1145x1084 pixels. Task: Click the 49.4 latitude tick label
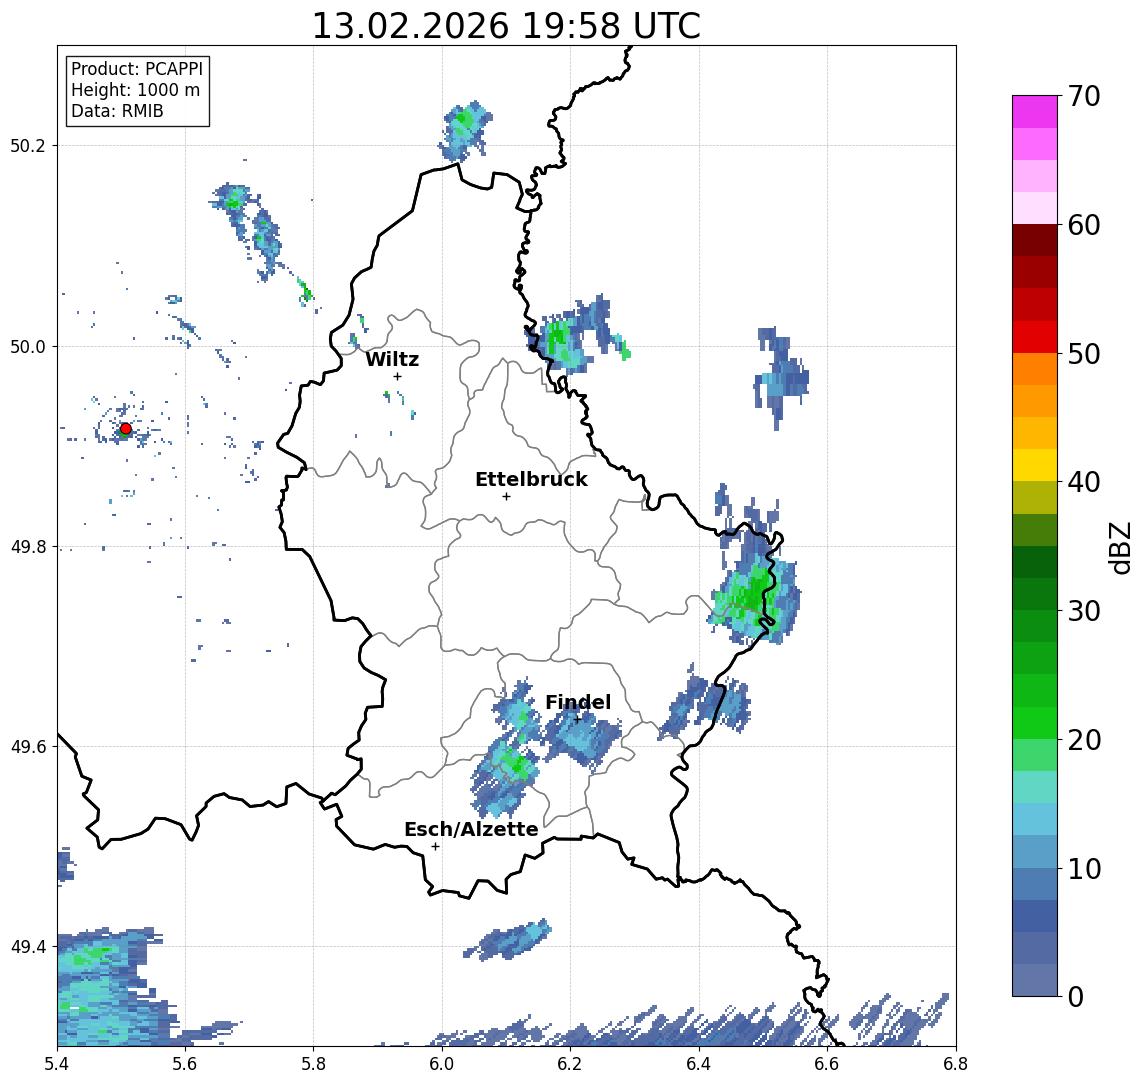(28, 947)
